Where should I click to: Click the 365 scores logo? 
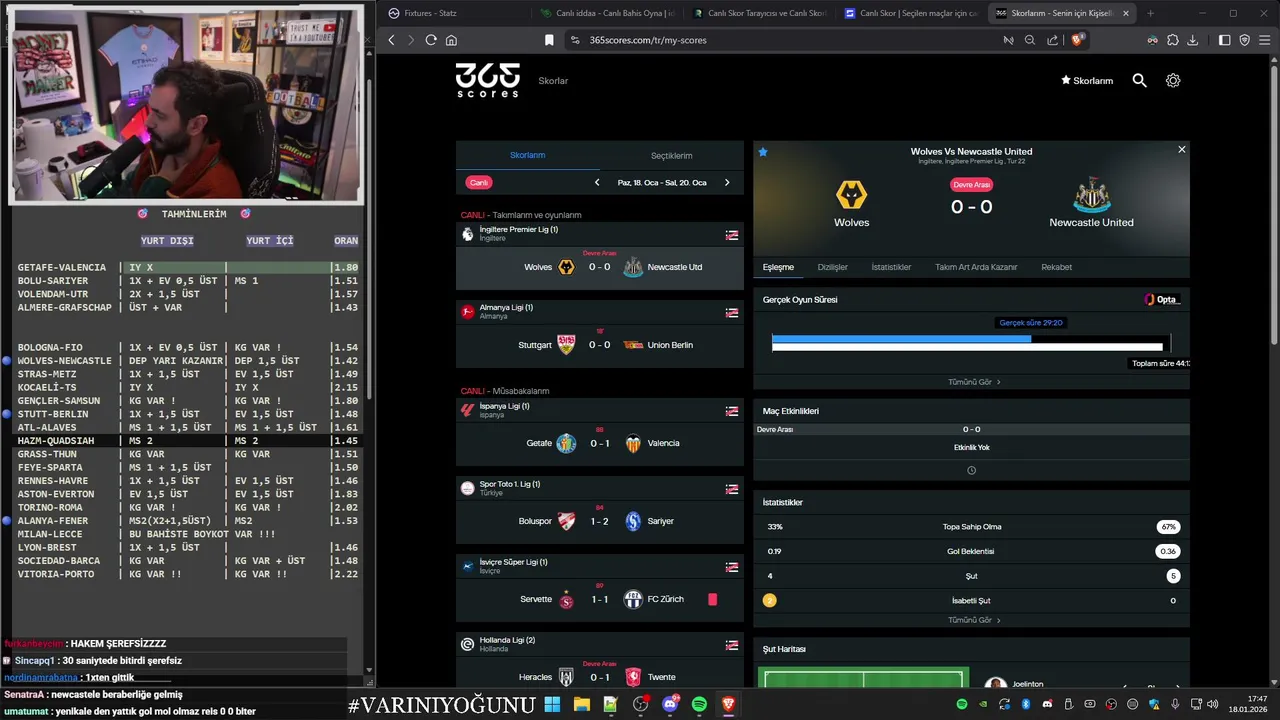click(488, 80)
